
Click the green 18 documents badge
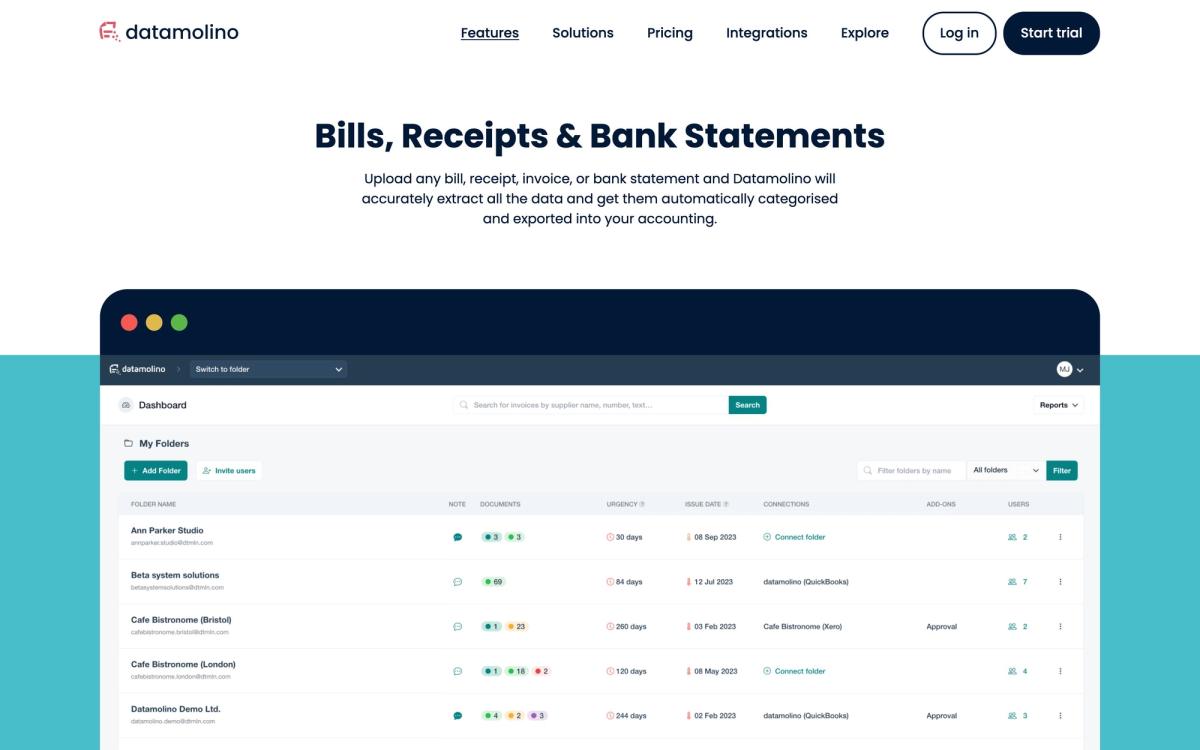tap(517, 671)
